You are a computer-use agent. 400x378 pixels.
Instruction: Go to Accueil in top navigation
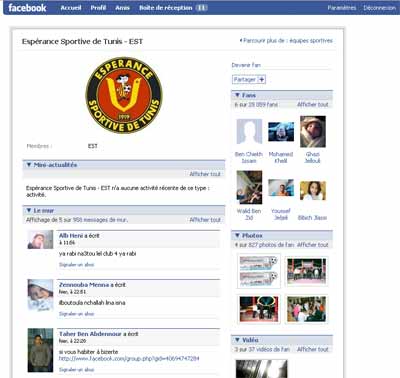click(71, 8)
